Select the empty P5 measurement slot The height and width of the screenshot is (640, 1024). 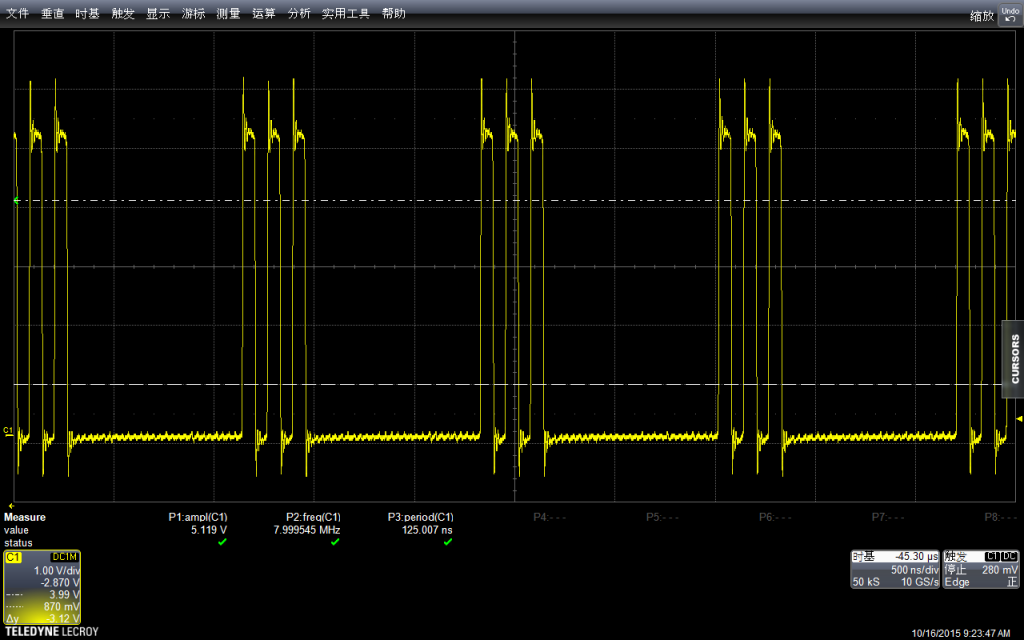tap(662, 517)
